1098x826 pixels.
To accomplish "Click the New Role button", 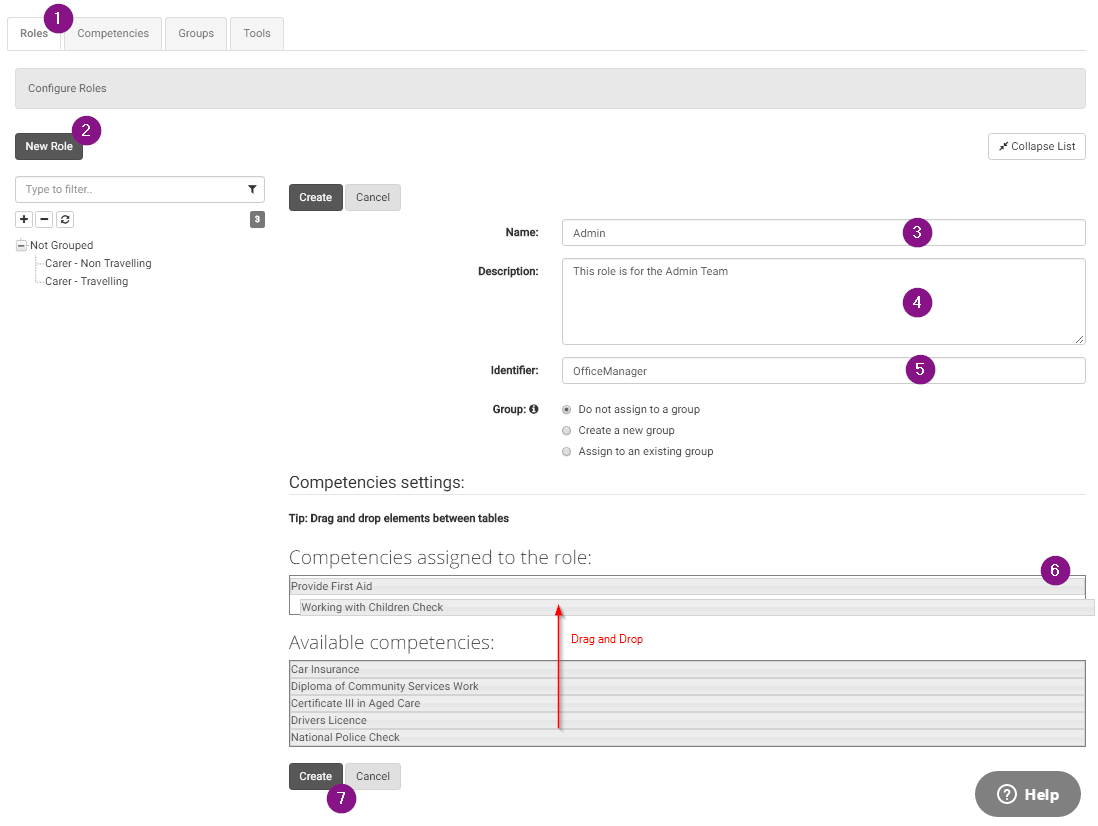I will (49, 146).
